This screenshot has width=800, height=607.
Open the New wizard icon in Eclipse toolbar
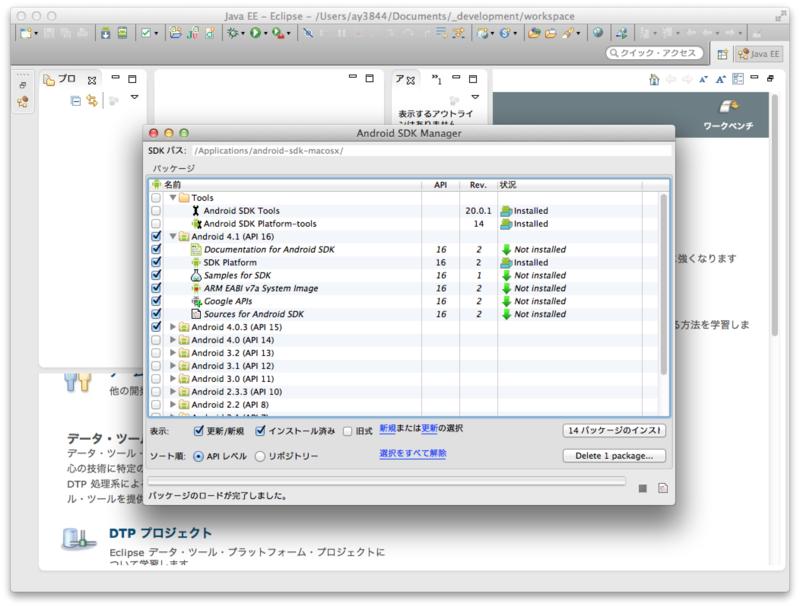[x=24, y=34]
